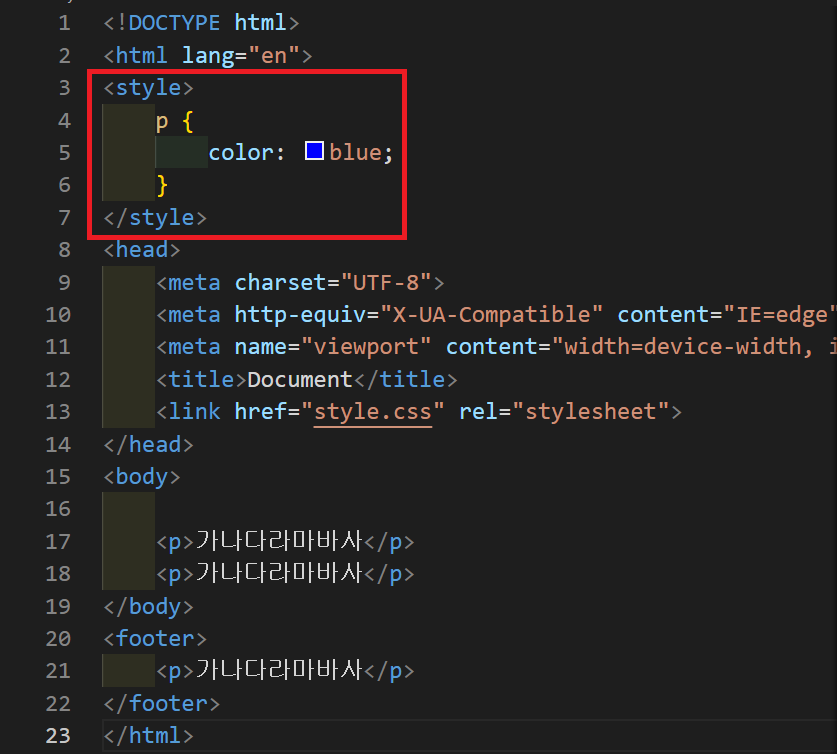The width and height of the screenshot is (837, 754).
Task: Click the "en" lang value on line 2
Action: tap(274, 56)
